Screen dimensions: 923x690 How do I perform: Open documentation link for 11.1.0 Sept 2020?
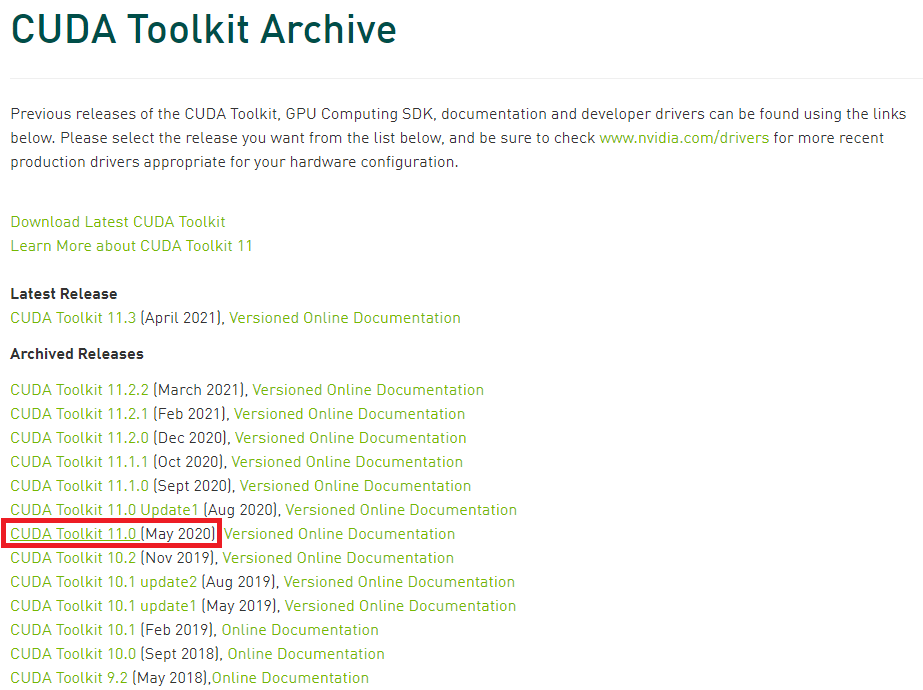356,486
